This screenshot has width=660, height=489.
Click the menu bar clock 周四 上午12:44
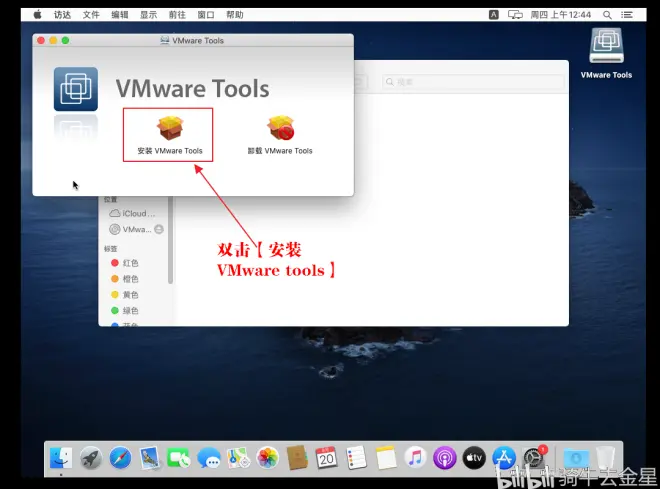561,15
